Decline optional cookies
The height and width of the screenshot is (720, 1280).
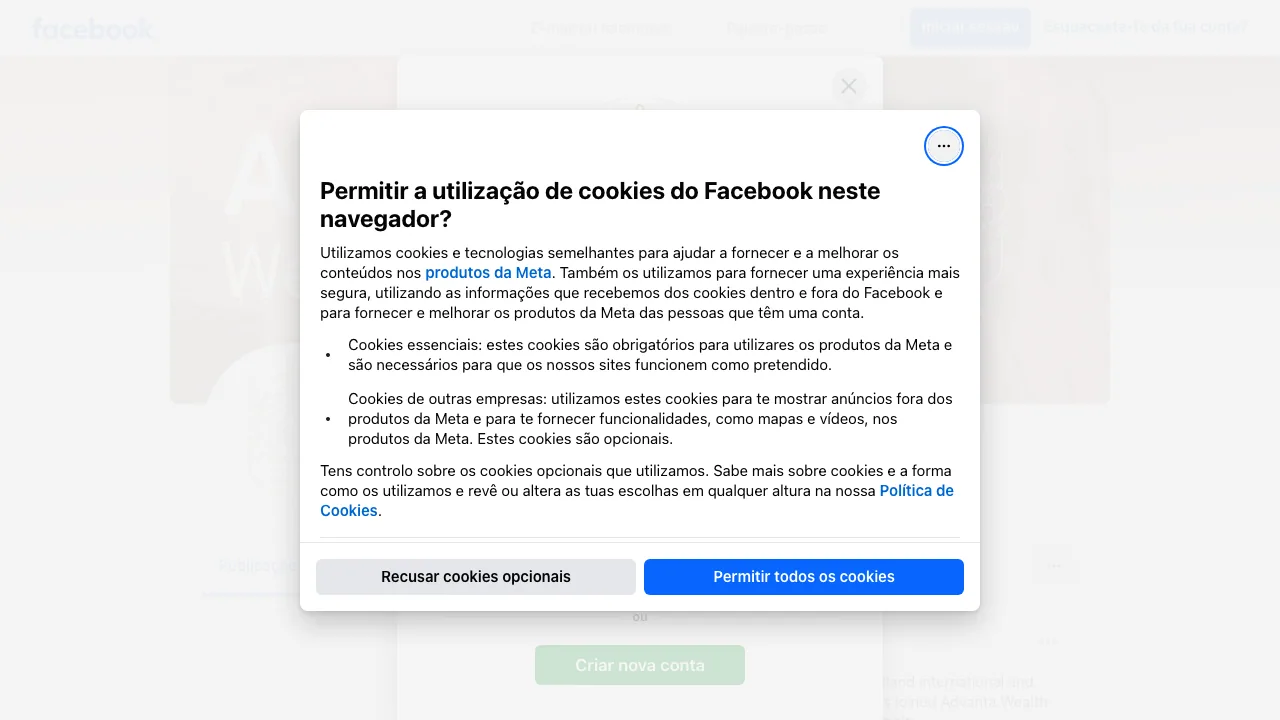(x=476, y=577)
